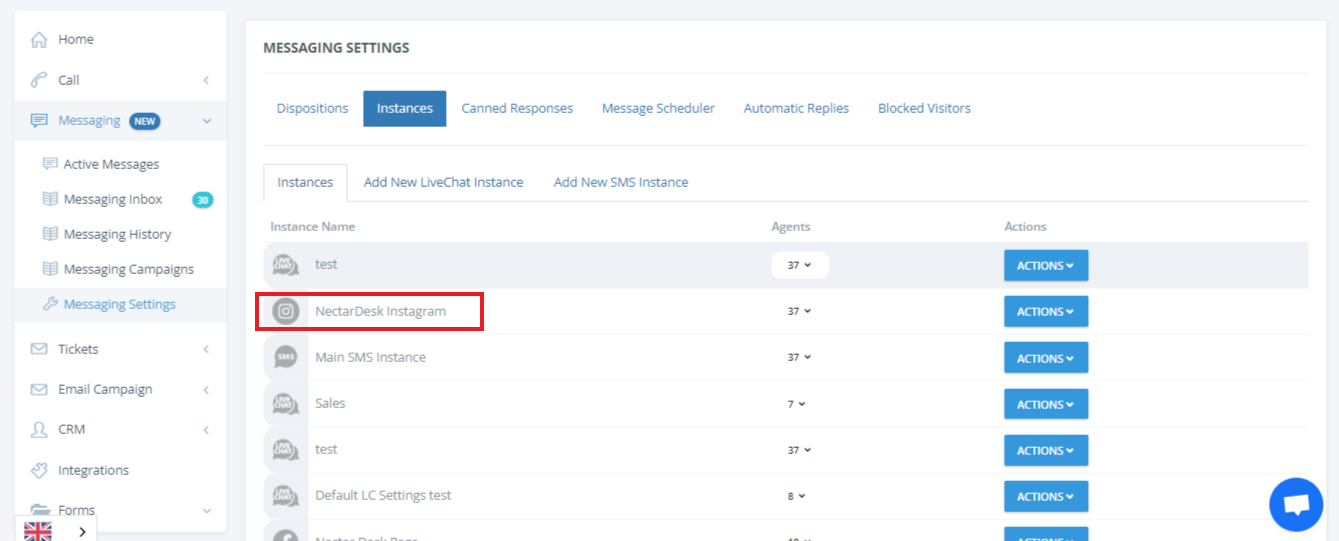The height and width of the screenshot is (541, 1339).
Task: Open ACTIONS menu for Default LC Settings test
Action: pos(1046,496)
